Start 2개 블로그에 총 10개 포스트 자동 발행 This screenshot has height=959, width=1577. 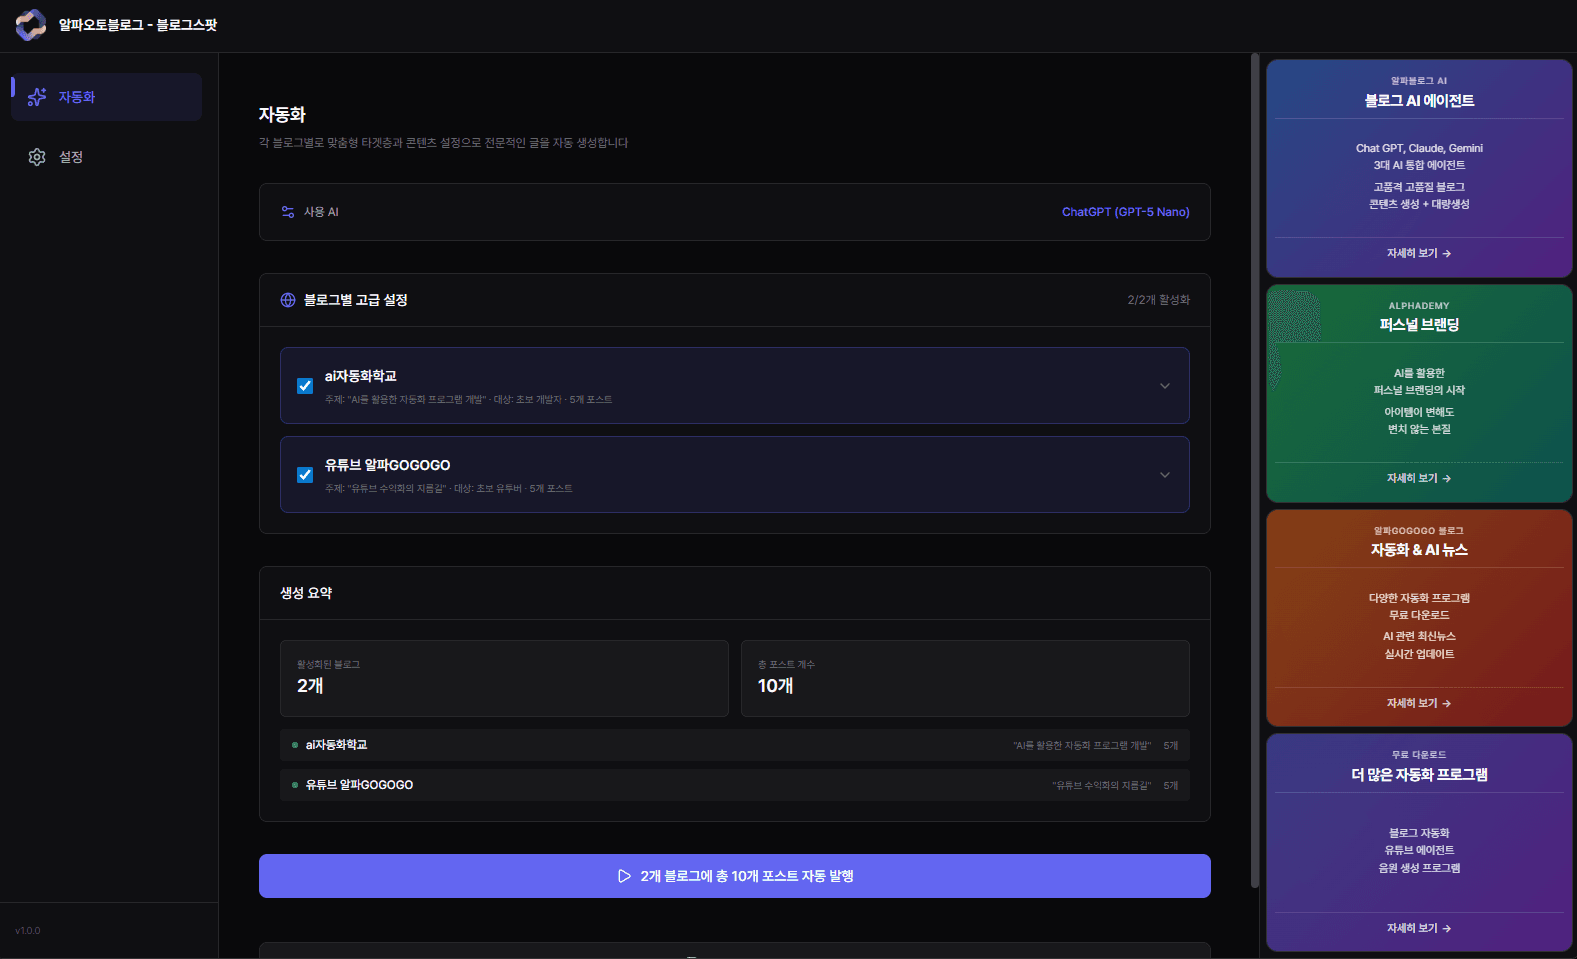pos(734,876)
